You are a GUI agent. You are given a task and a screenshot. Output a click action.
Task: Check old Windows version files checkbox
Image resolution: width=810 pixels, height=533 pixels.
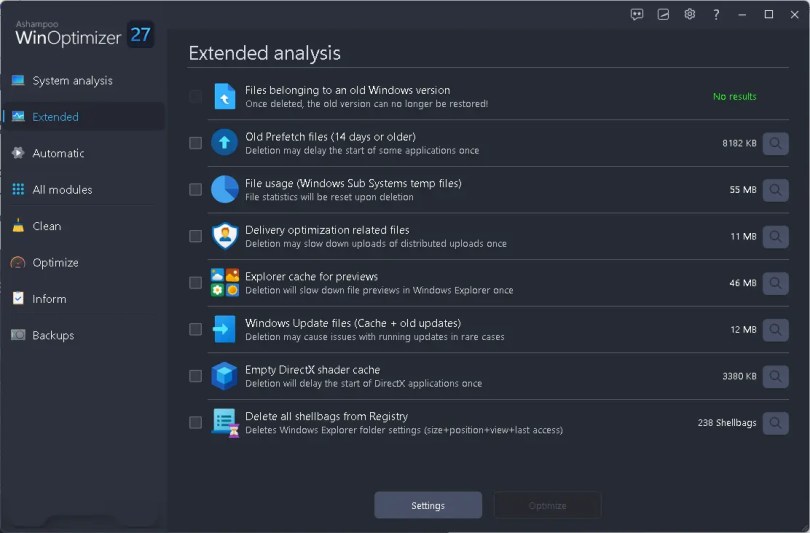click(x=195, y=96)
